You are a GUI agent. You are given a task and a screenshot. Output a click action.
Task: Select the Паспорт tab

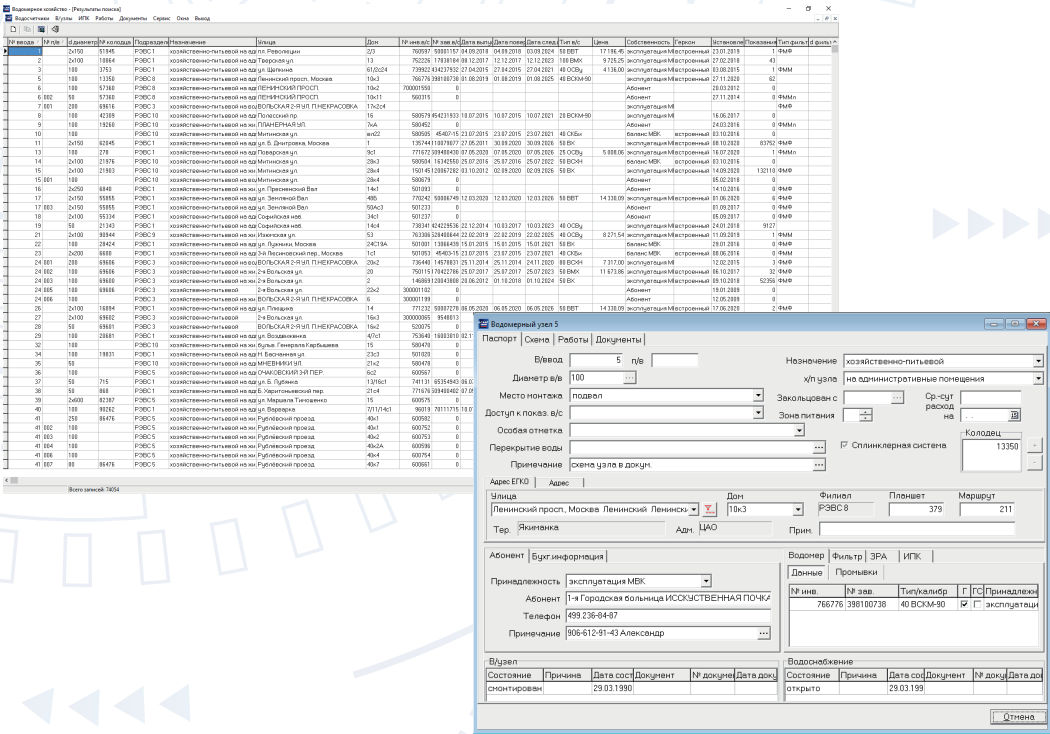point(500,339)
